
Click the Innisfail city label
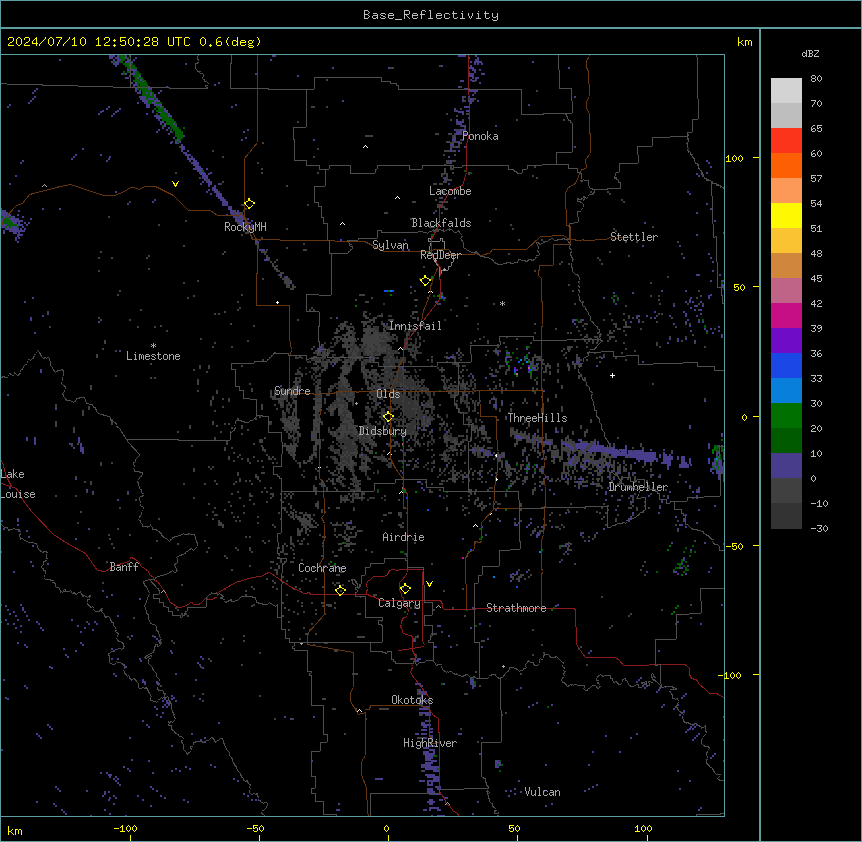click(415, 326)
